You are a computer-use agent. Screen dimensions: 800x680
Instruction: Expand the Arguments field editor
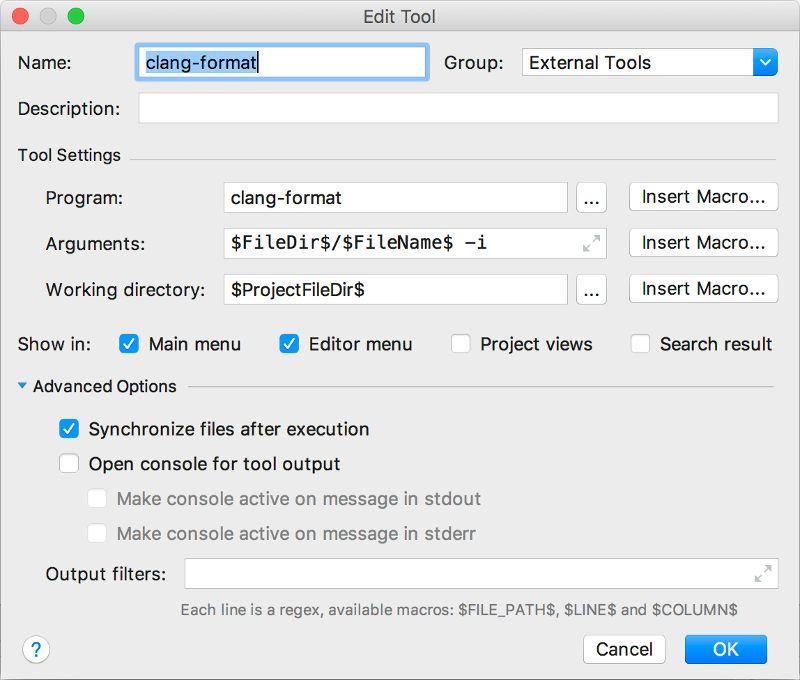pyautogui.click(x=591, y=243)
